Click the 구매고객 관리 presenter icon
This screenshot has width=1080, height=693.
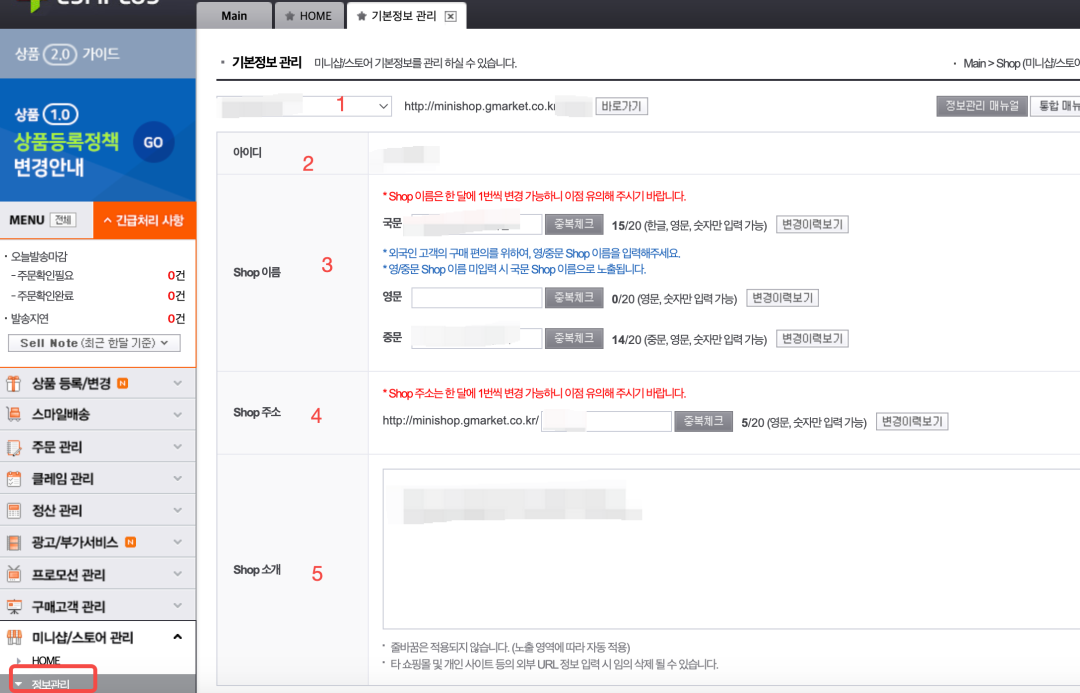pos(13,606)
